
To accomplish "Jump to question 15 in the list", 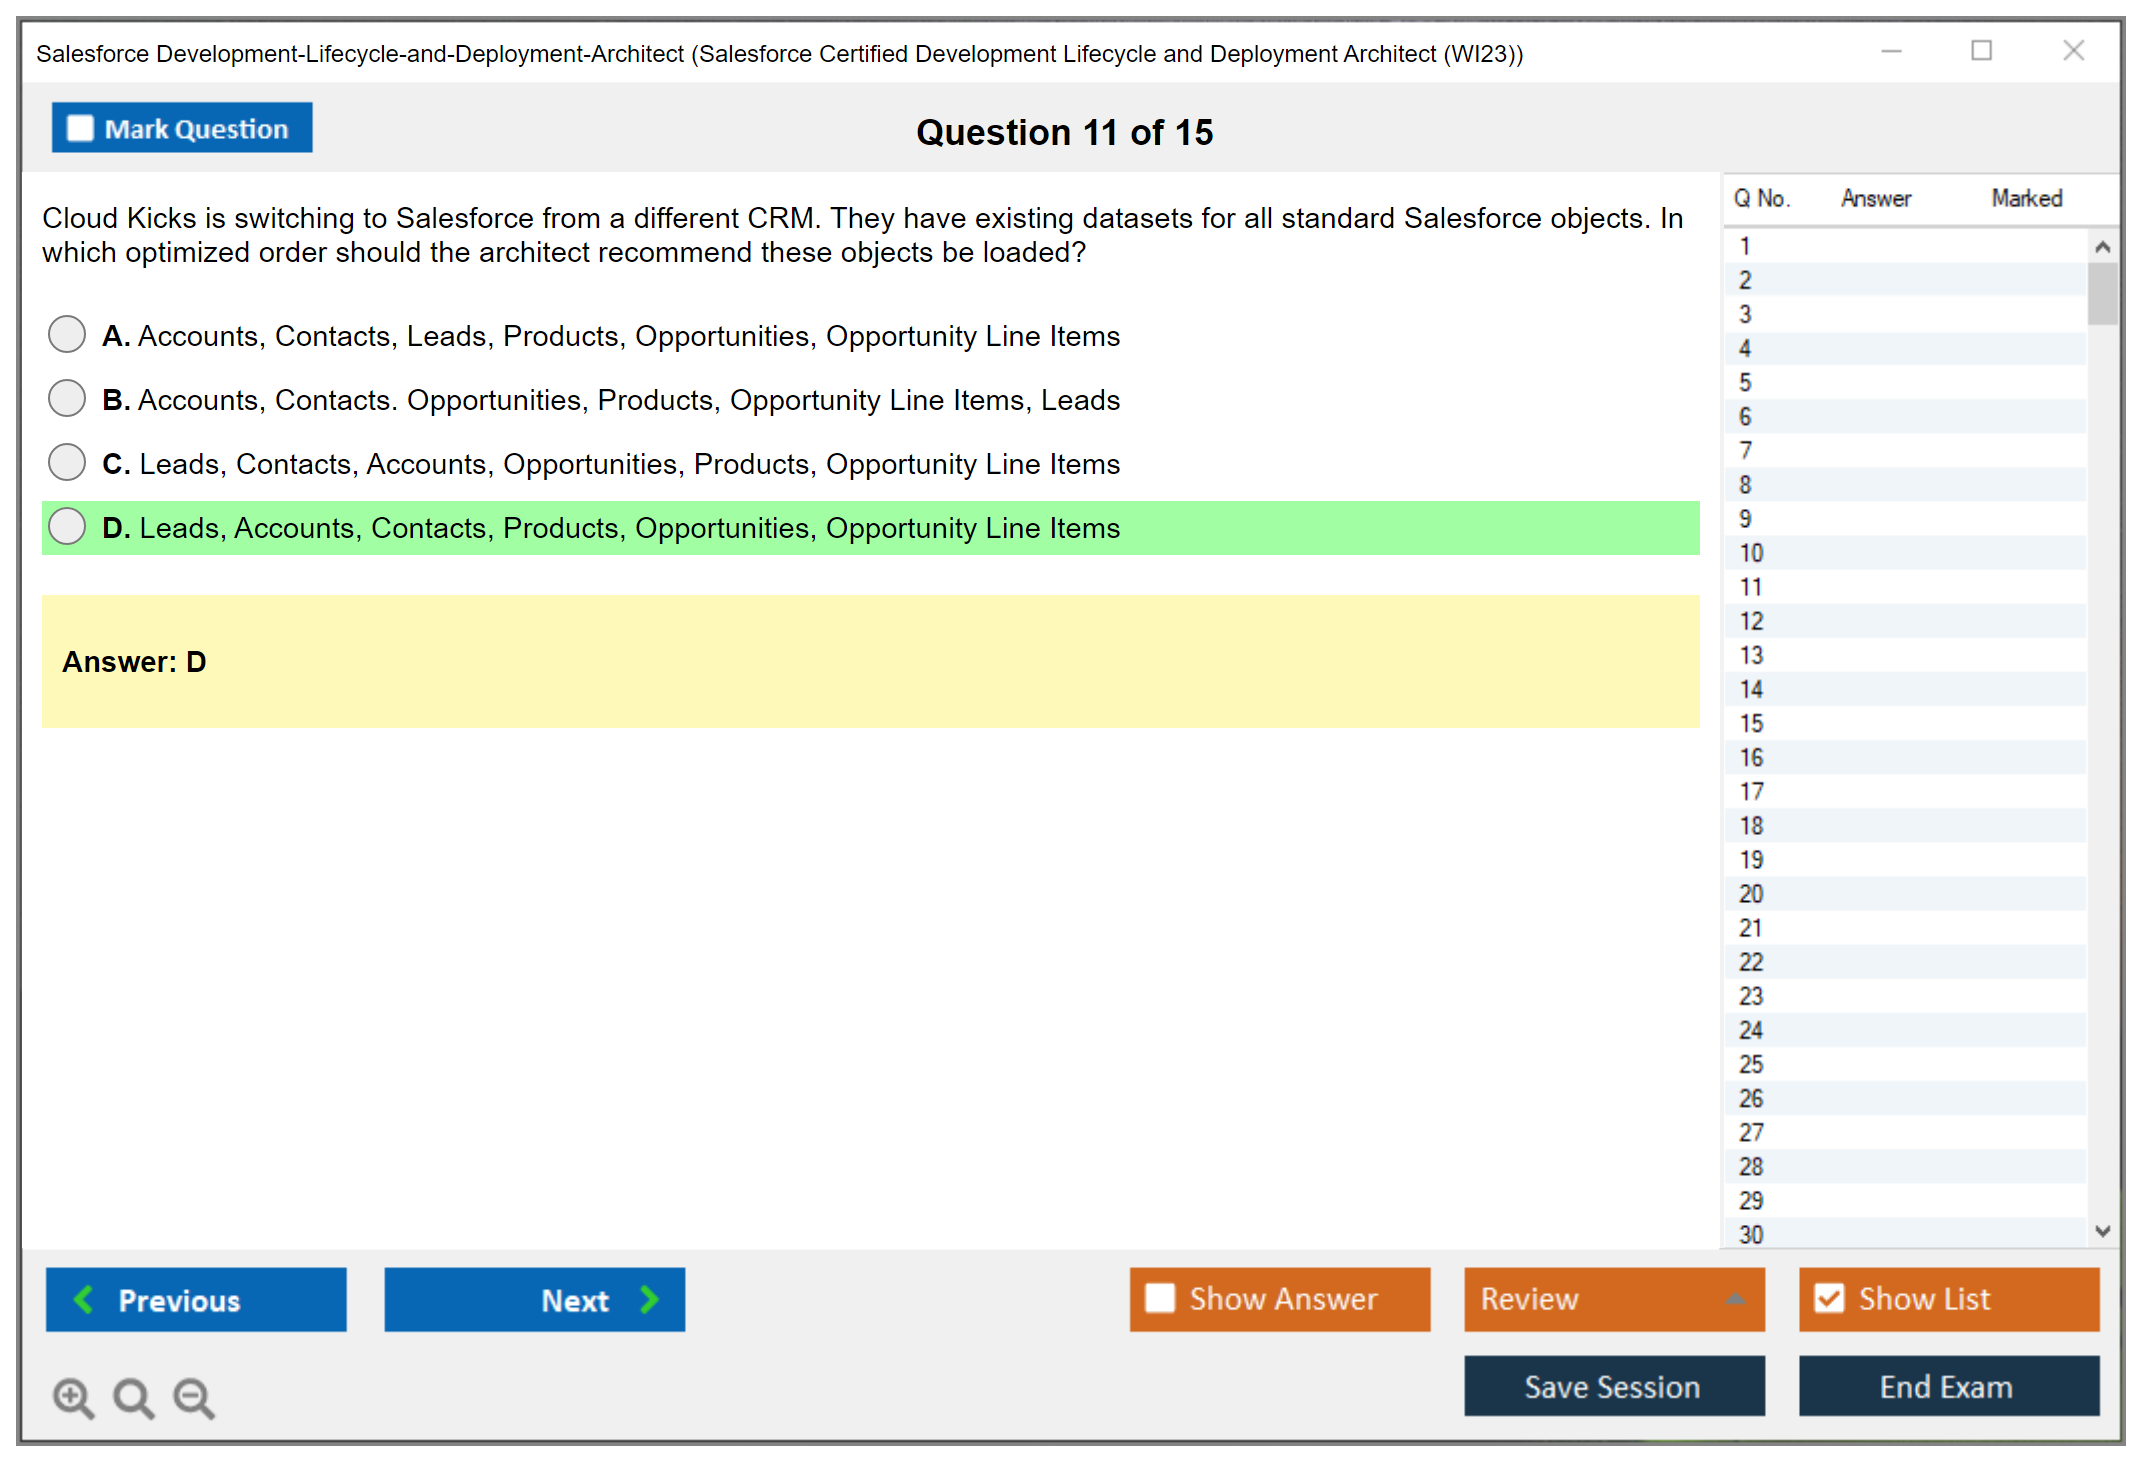I will point(1752,723).
